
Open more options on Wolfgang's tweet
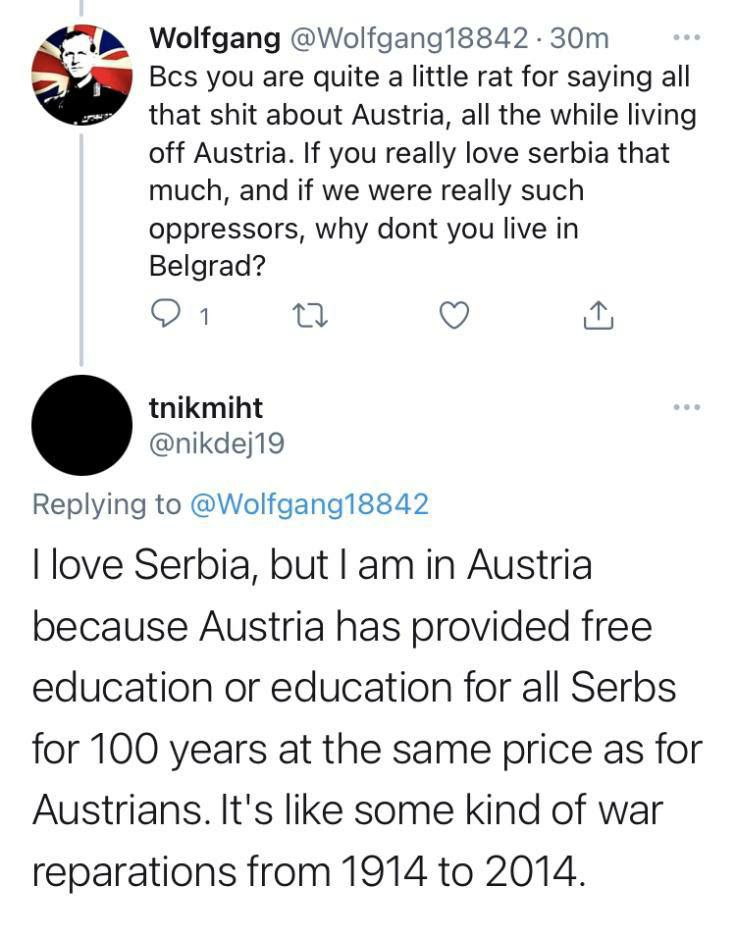pos(685,39)
